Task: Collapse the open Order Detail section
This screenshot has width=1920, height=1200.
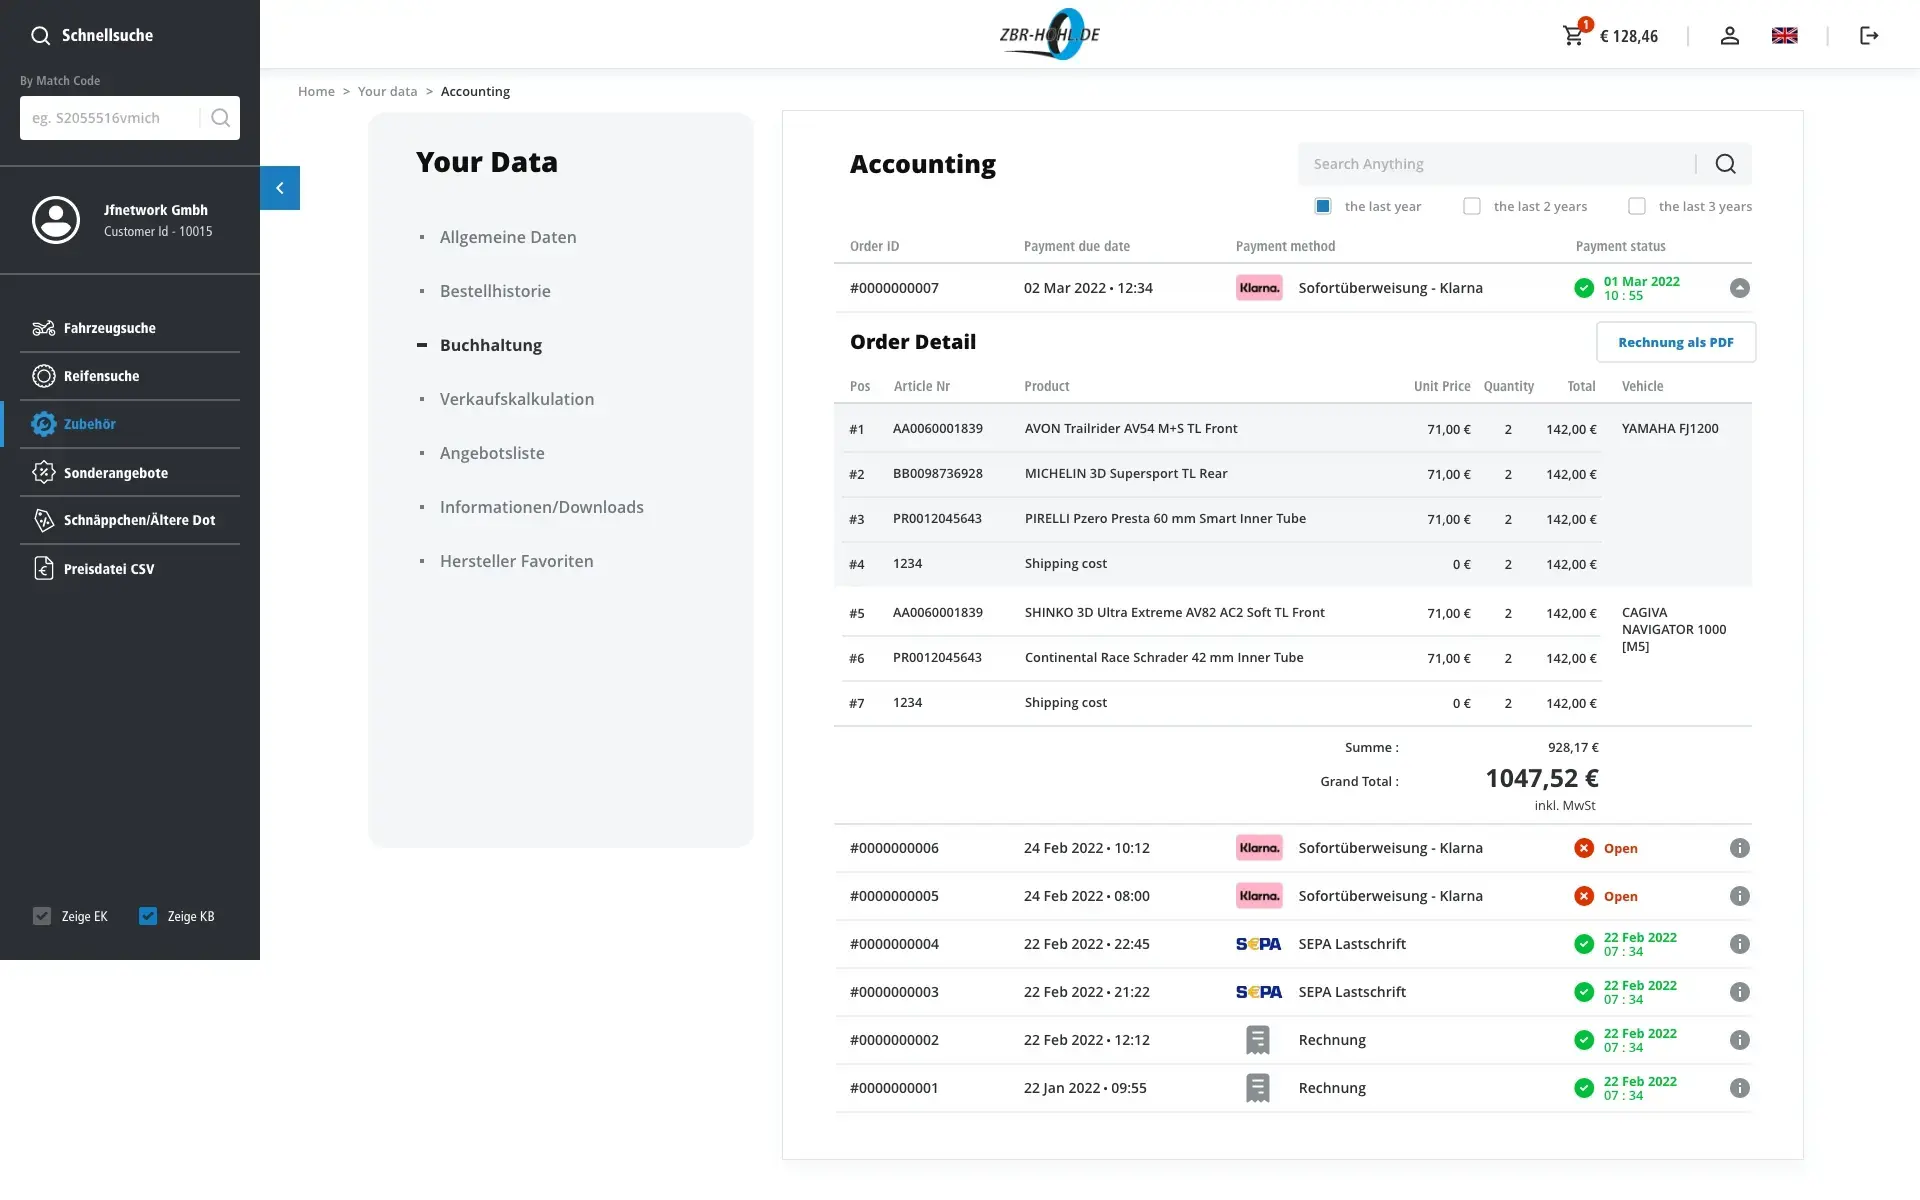Action: [1739, 288]
